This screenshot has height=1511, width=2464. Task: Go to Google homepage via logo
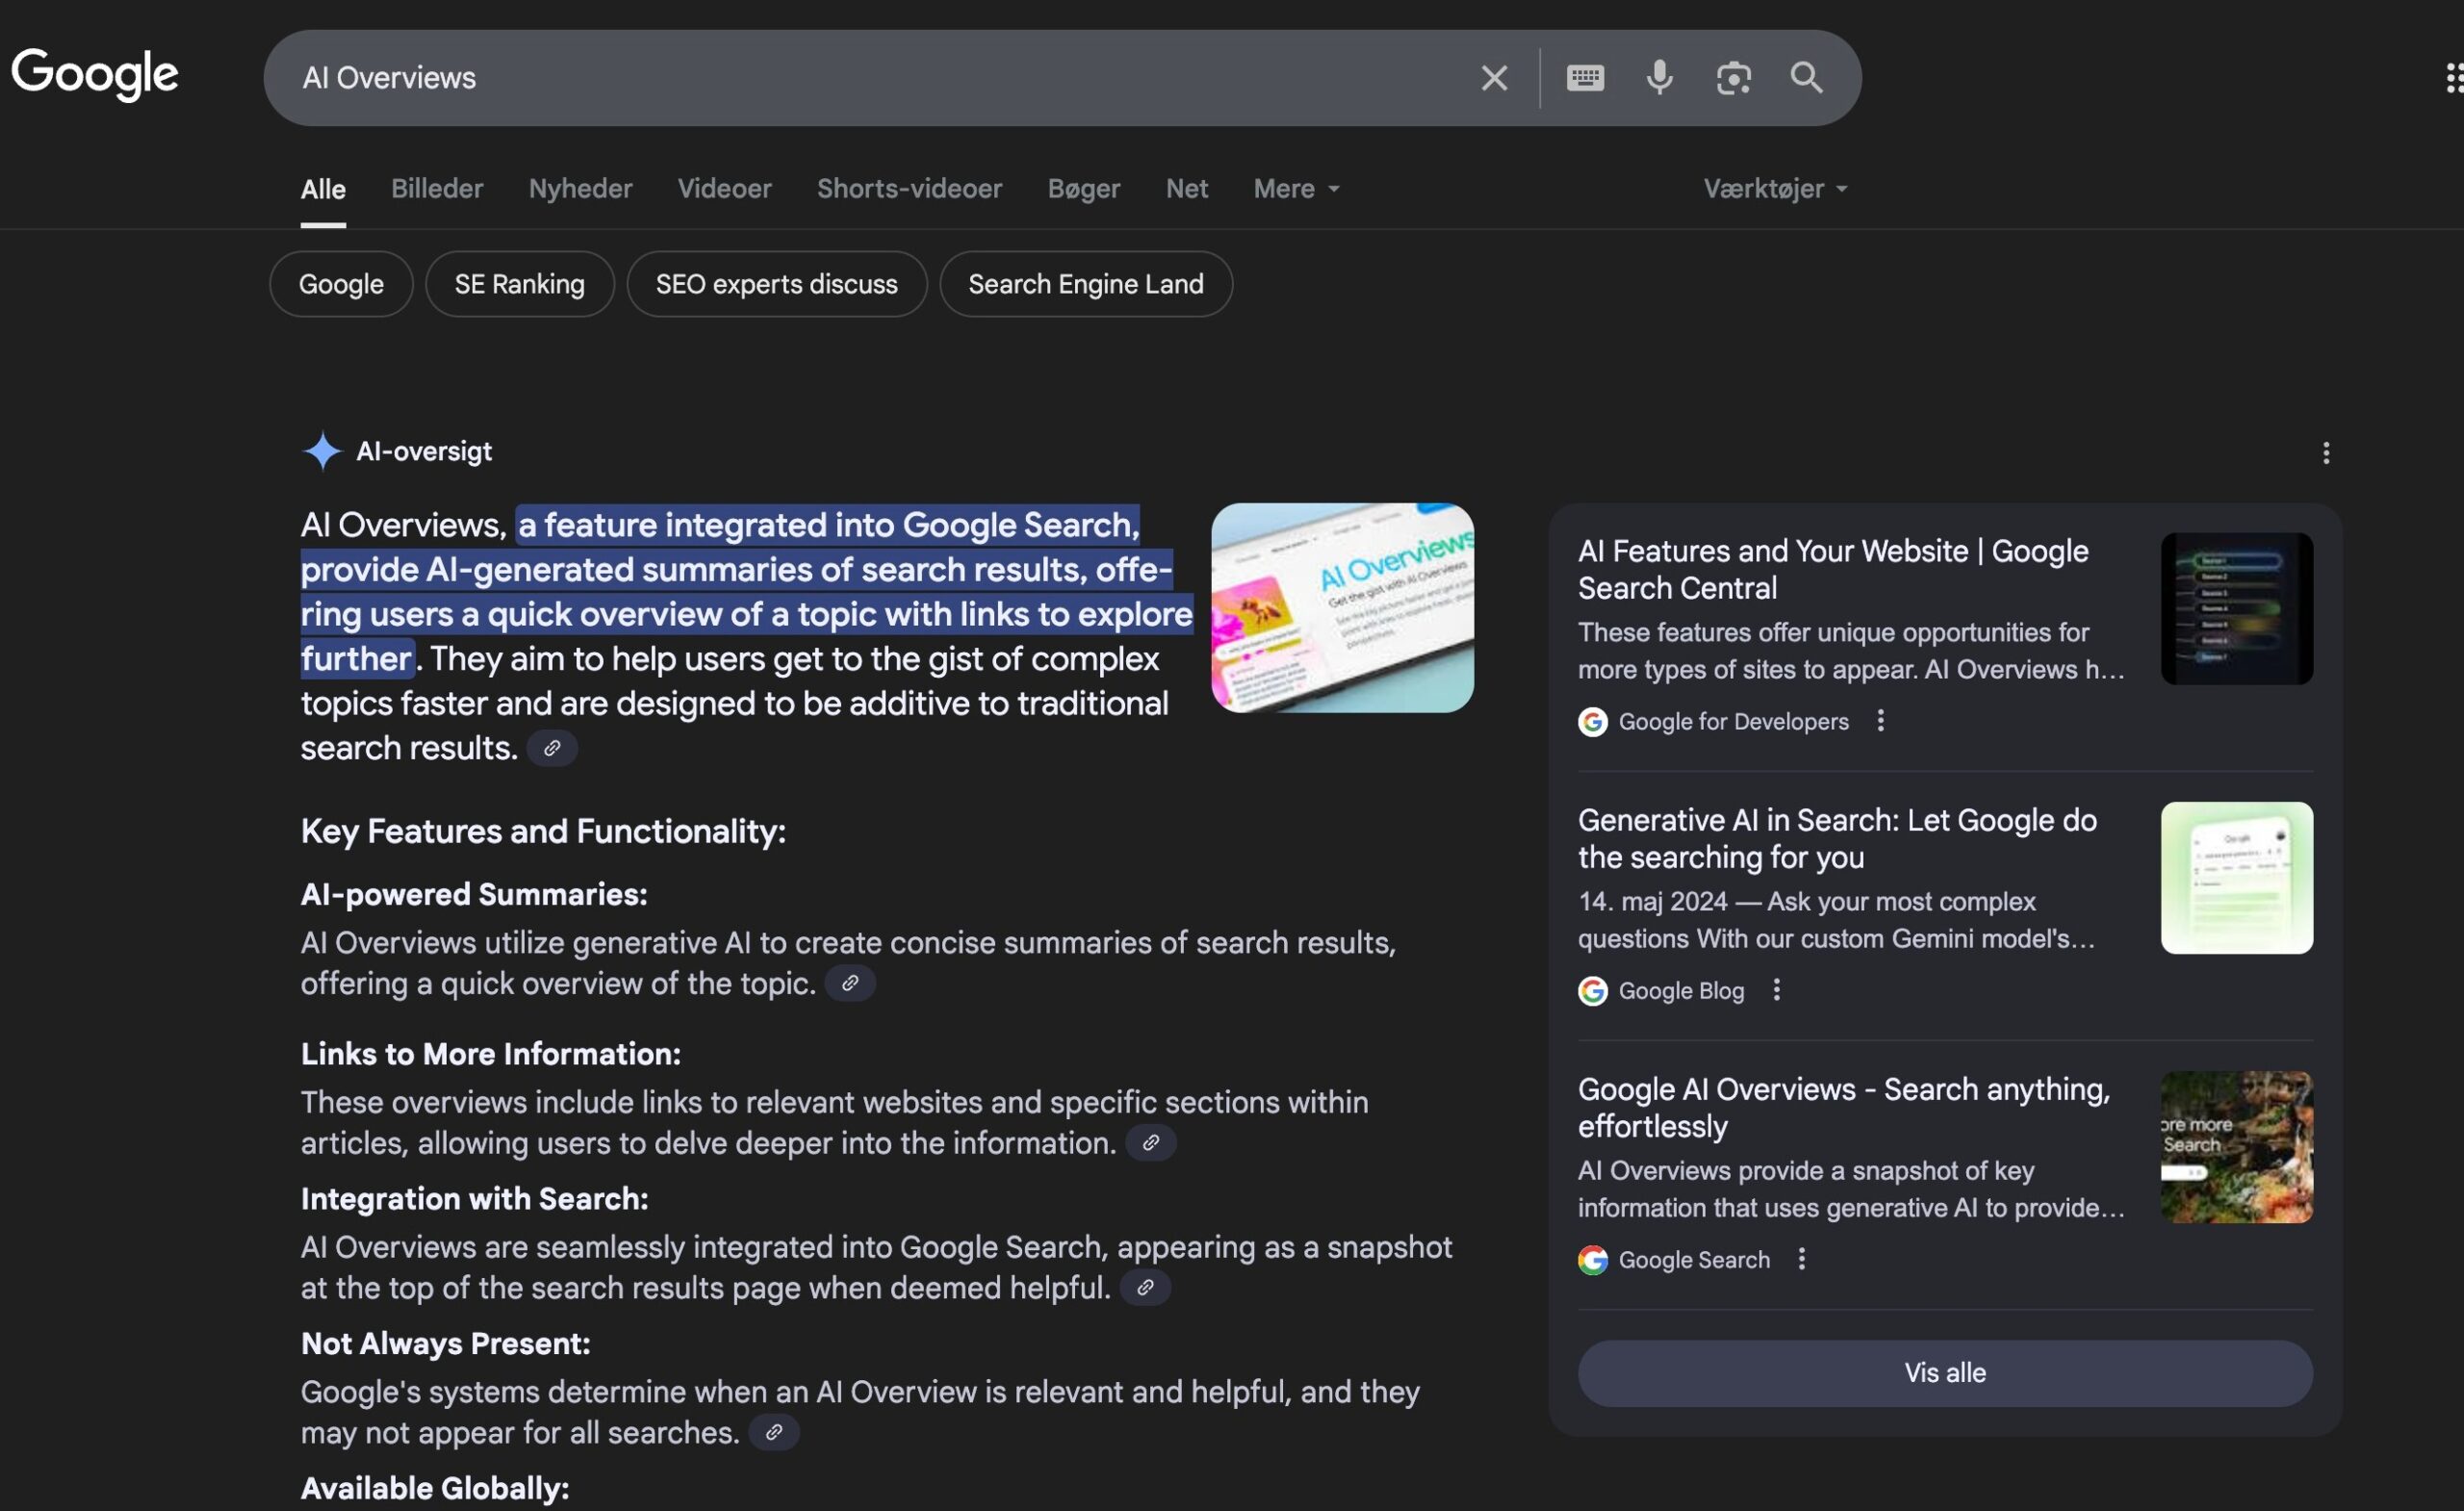click(95, 73)
